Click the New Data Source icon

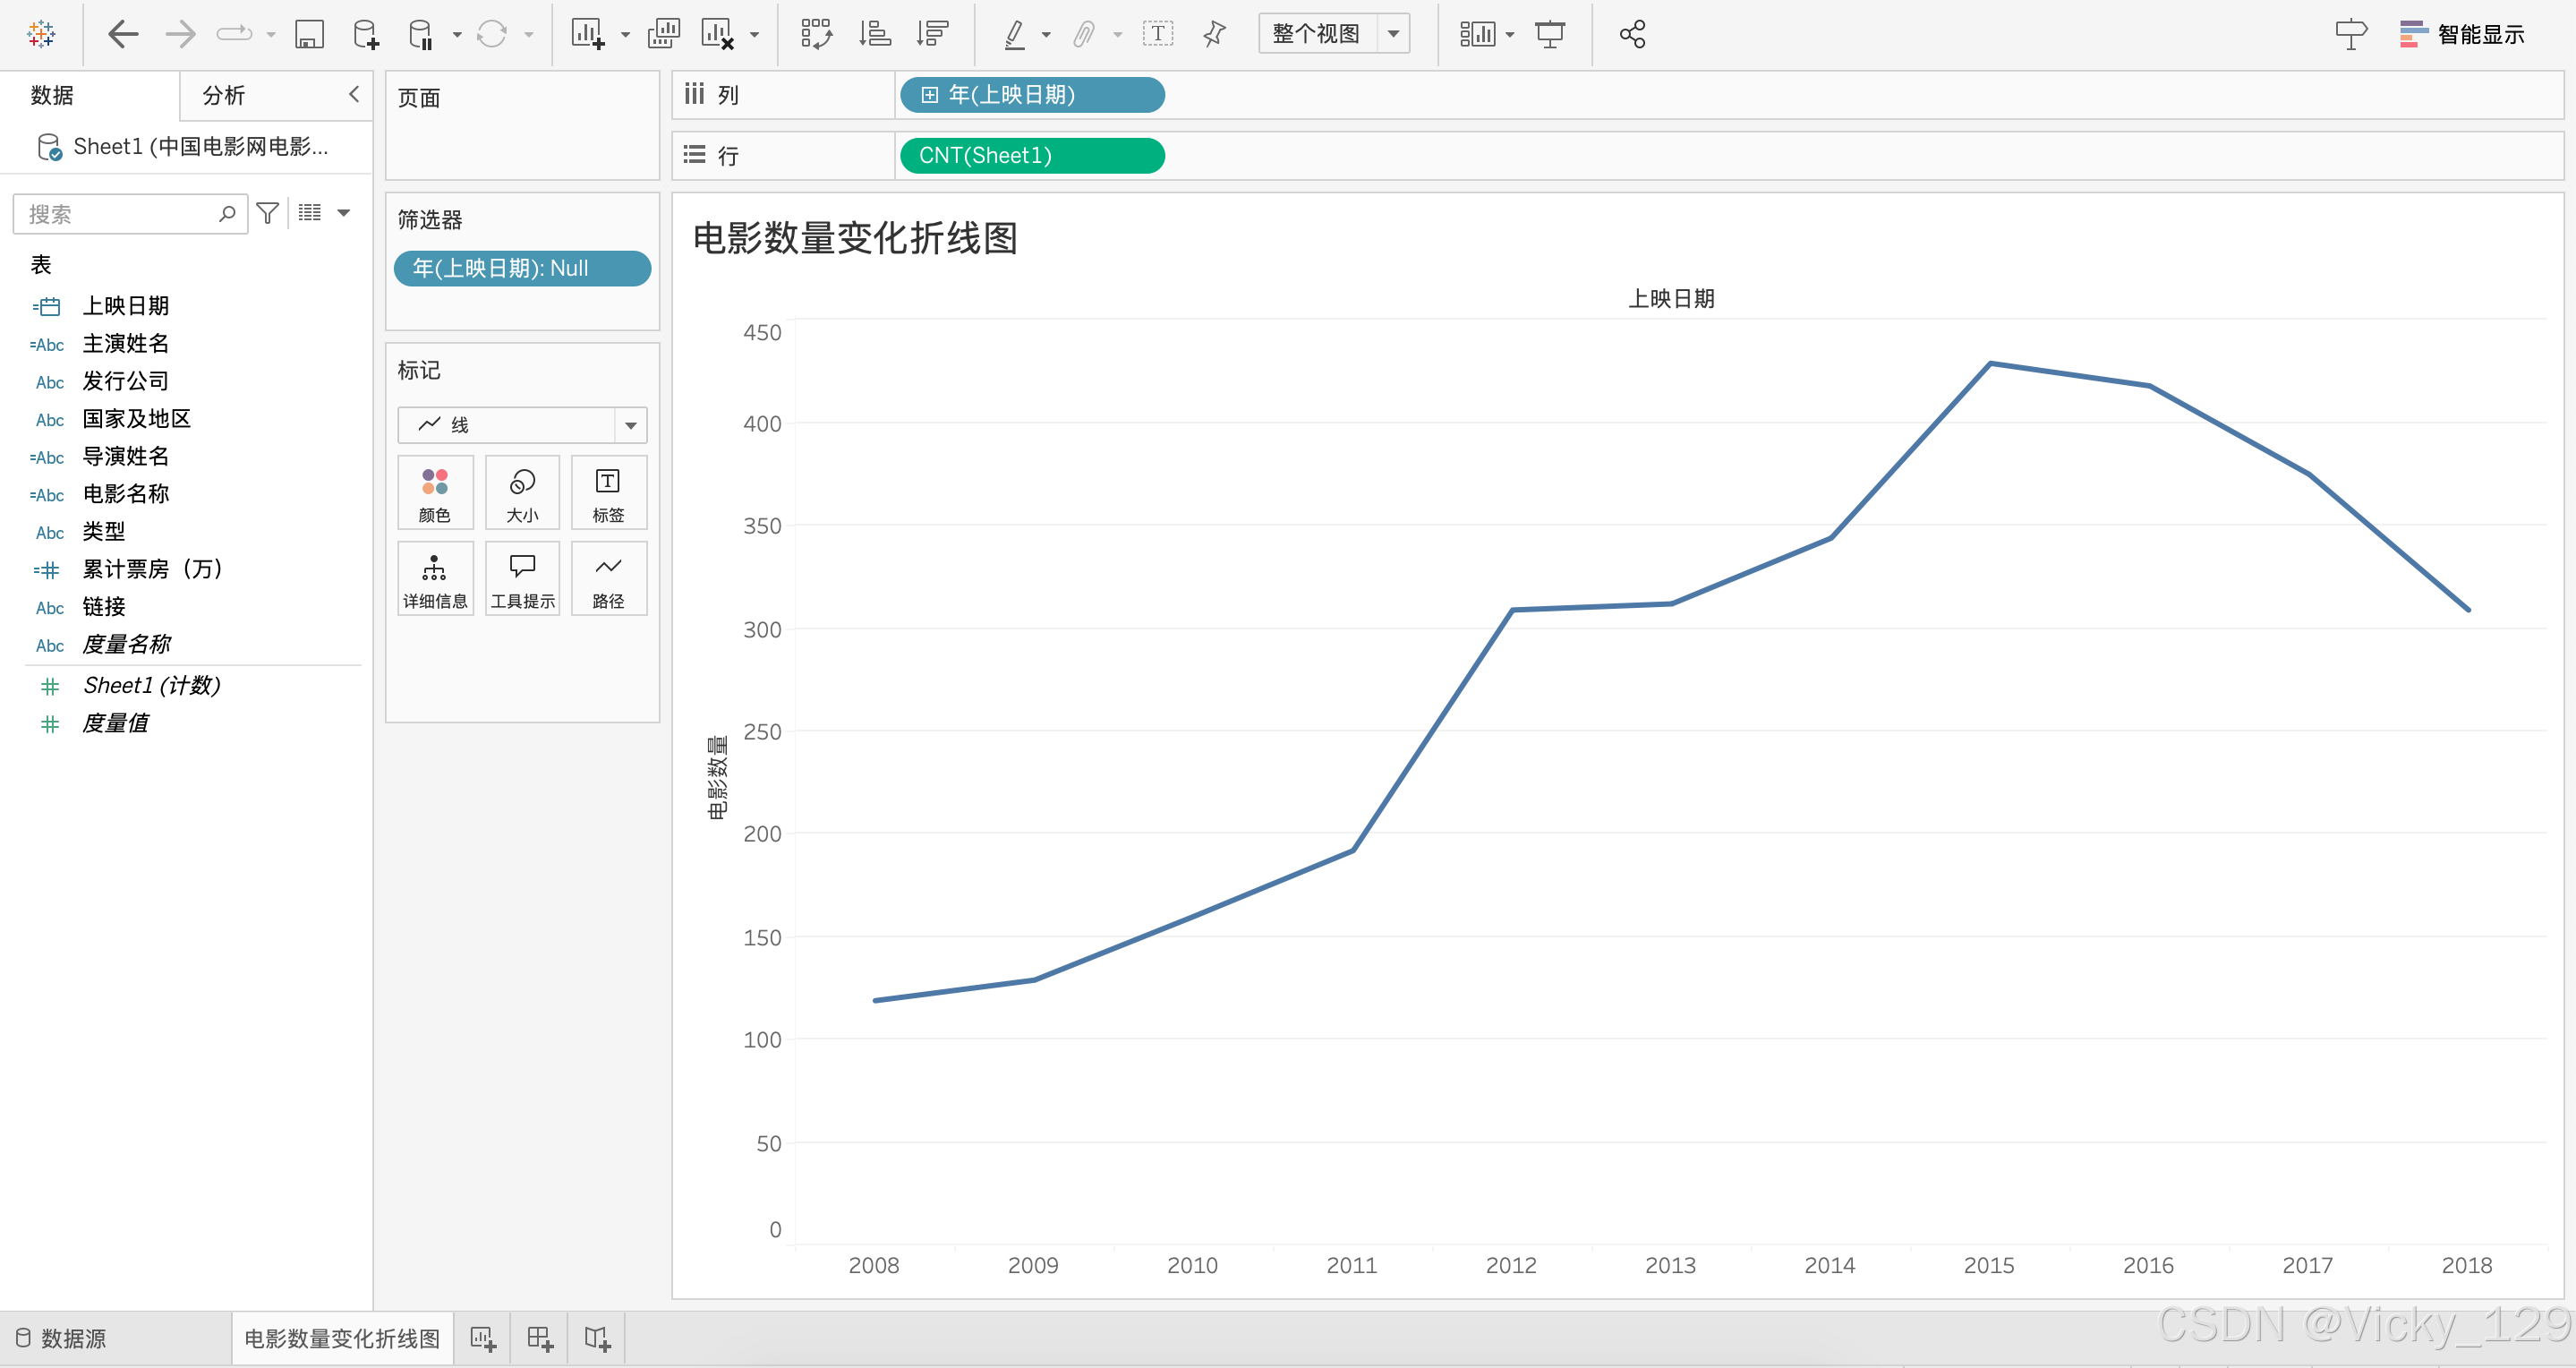(365, 35)
